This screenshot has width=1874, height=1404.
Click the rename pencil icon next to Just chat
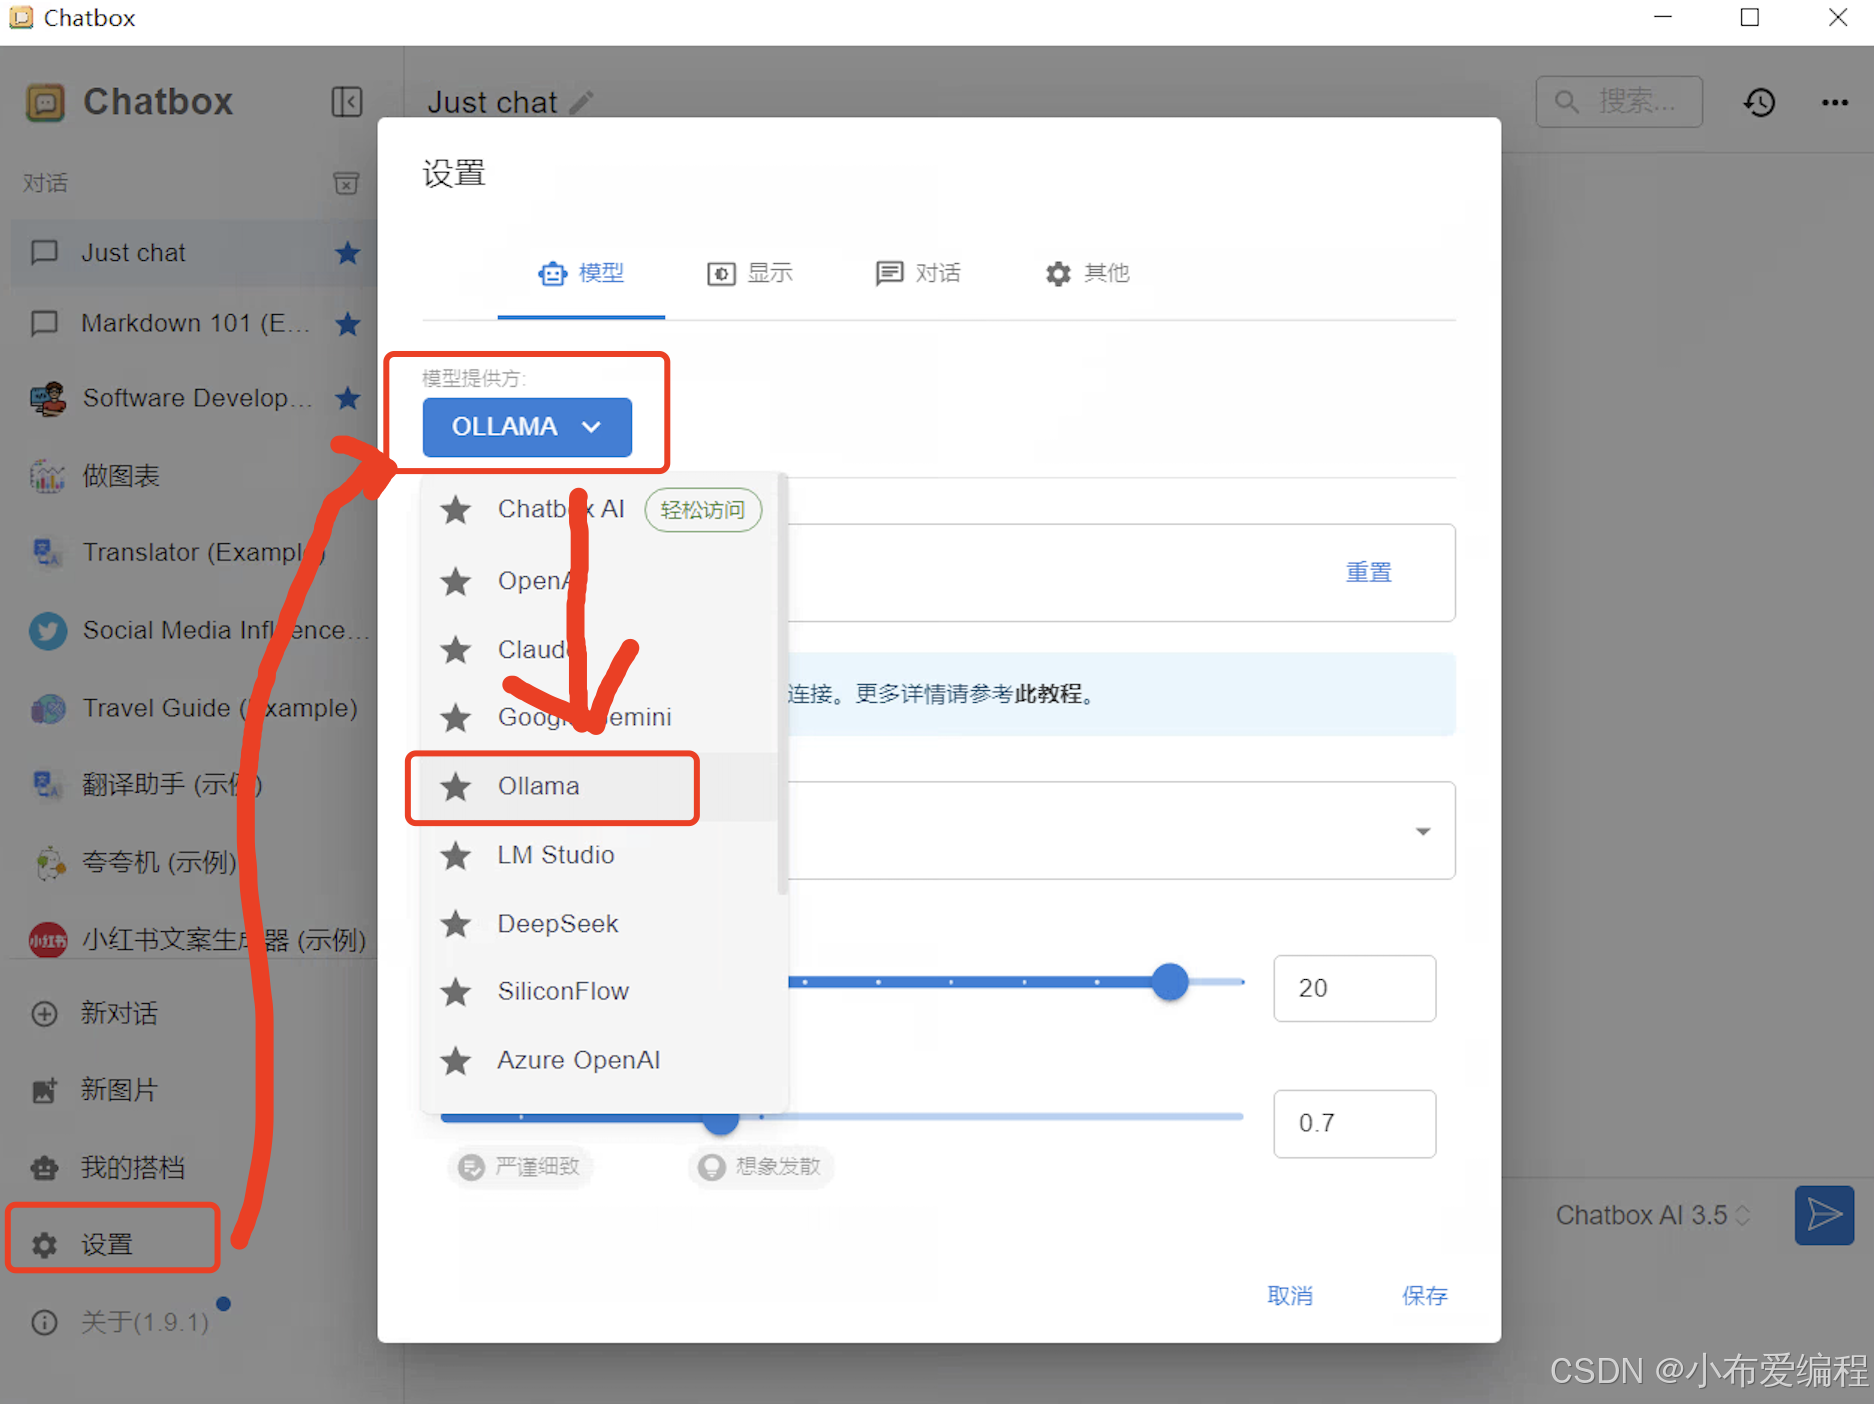point(582,102)
